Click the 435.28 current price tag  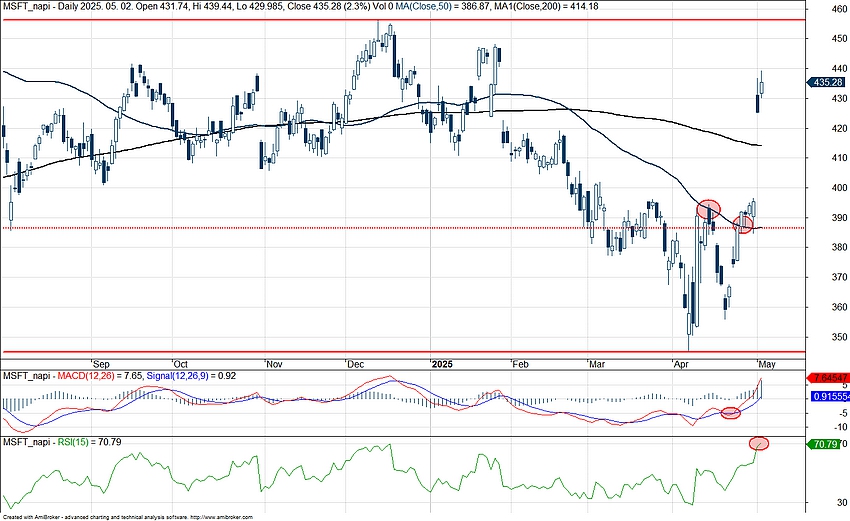pos(826,82)
